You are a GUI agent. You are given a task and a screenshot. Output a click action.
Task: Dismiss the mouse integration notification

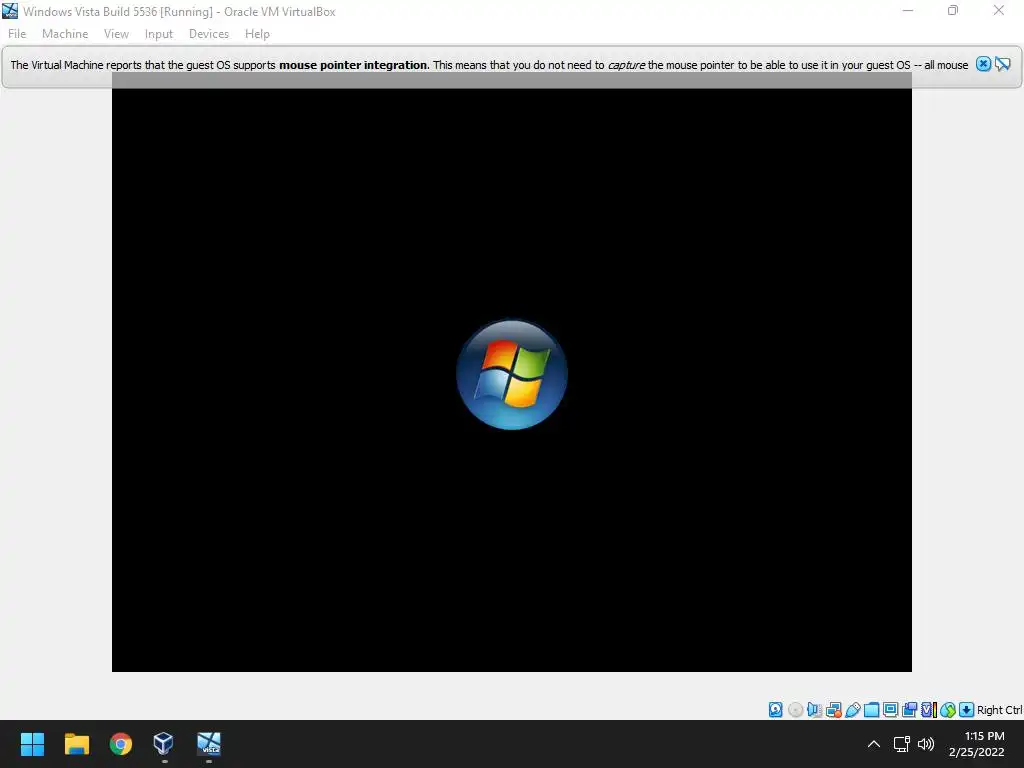pos(984,64)
